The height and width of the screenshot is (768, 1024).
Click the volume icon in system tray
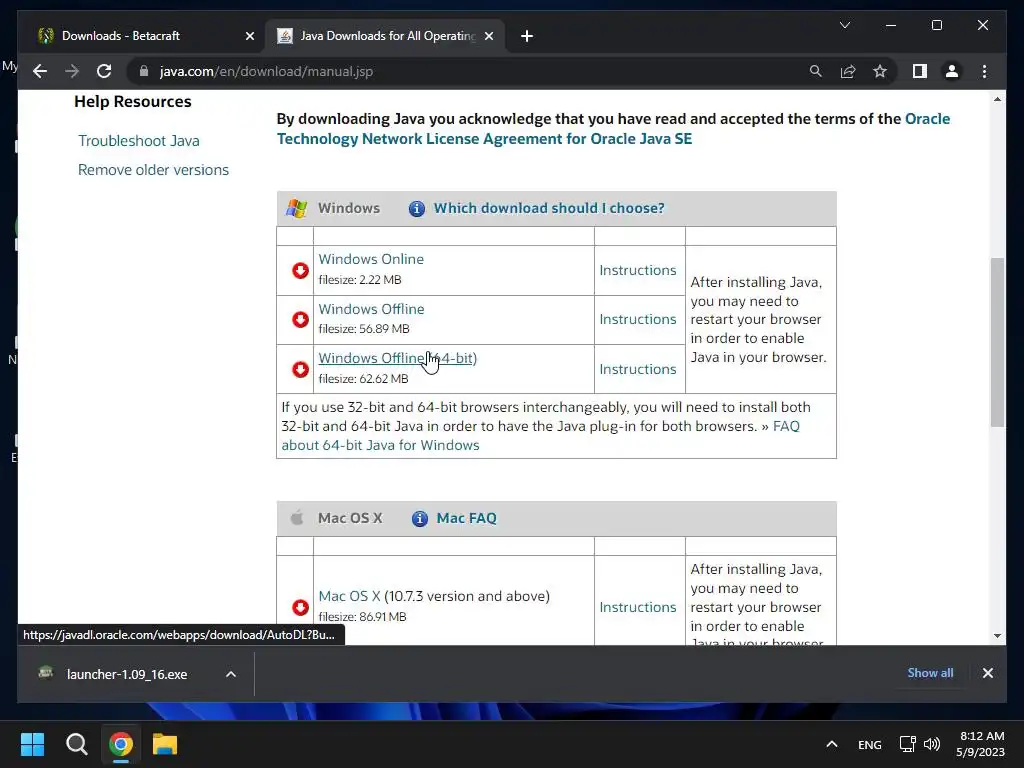point(933,744)
